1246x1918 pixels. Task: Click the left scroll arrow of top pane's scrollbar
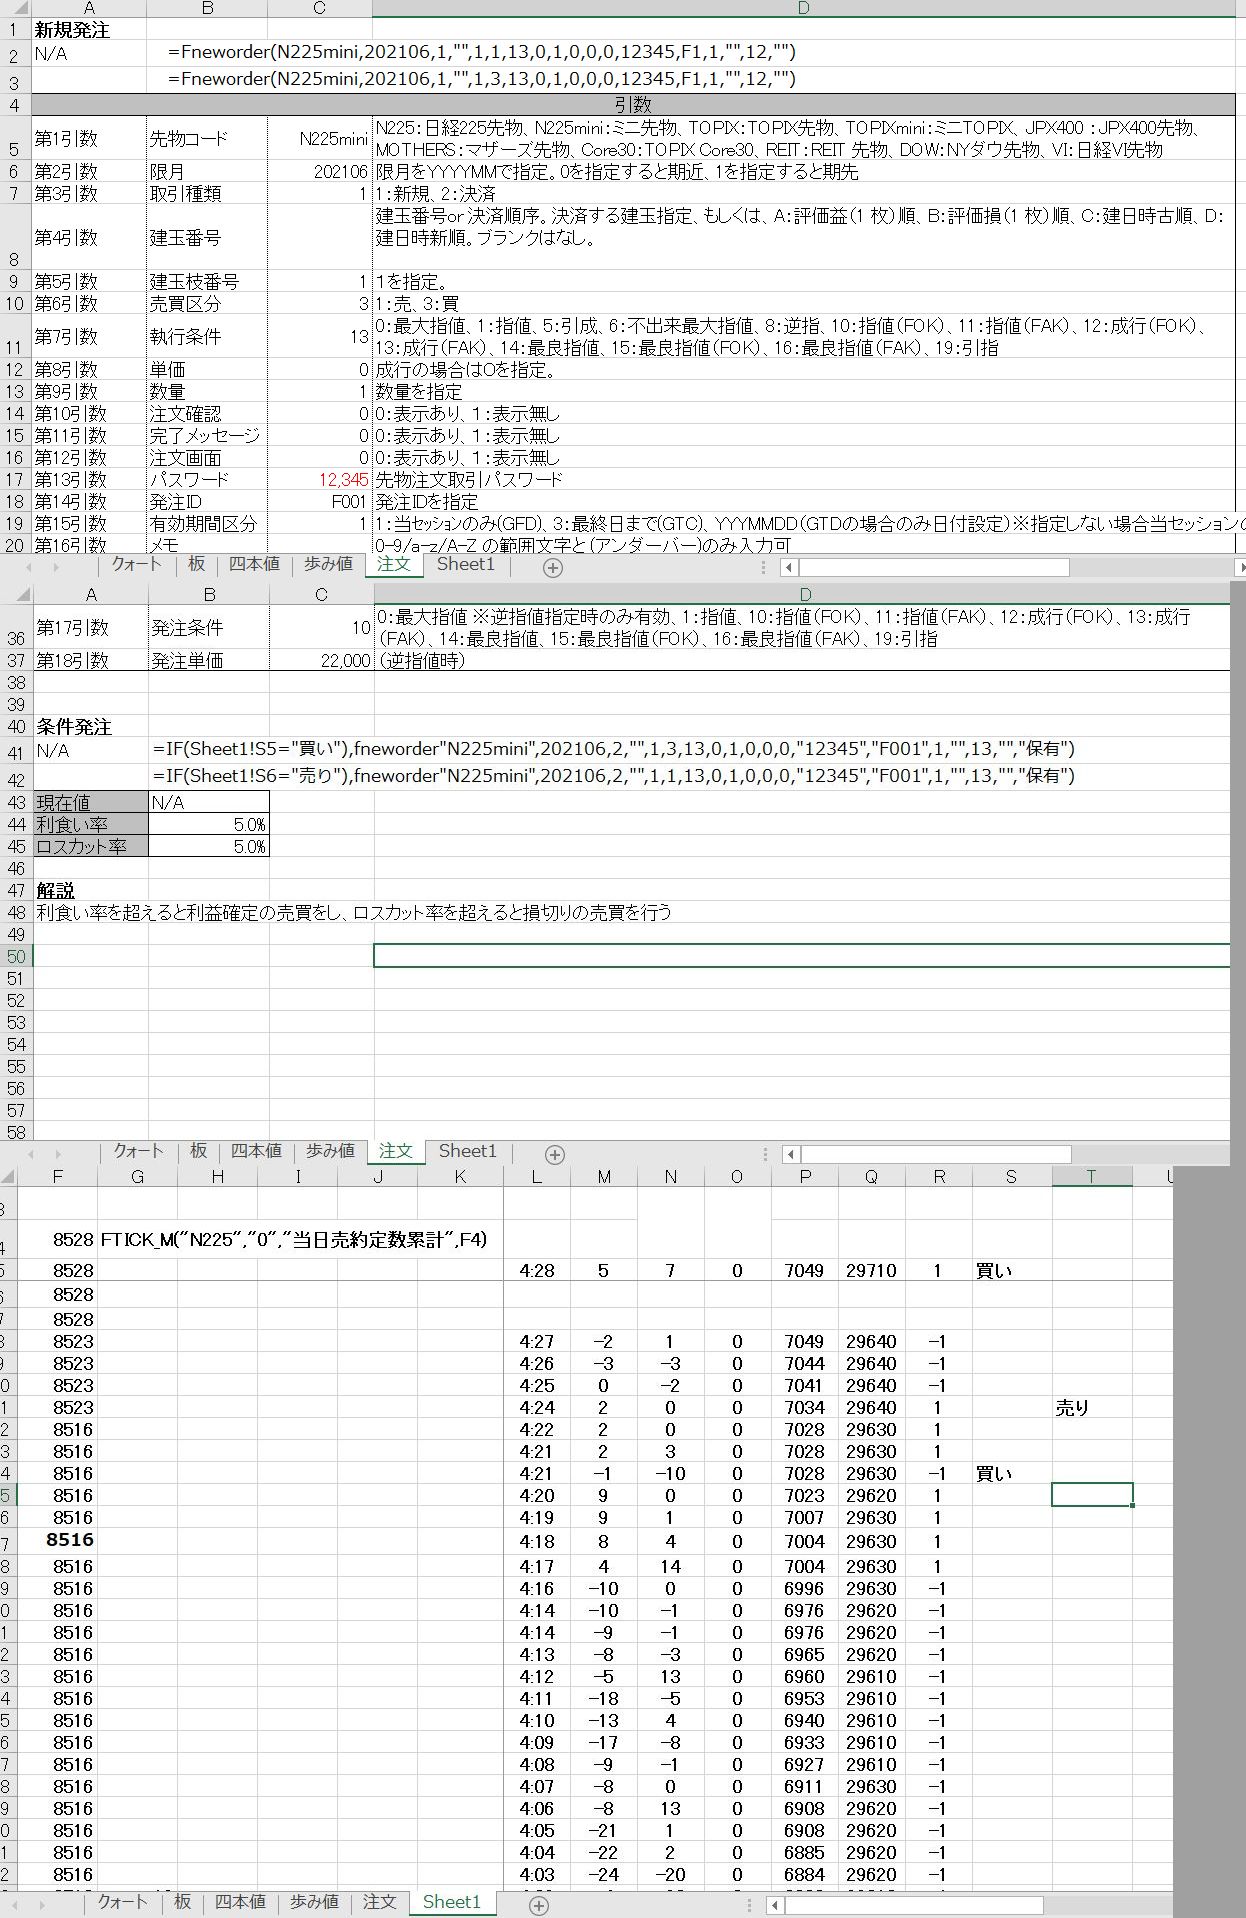click(x=789, y=567)
